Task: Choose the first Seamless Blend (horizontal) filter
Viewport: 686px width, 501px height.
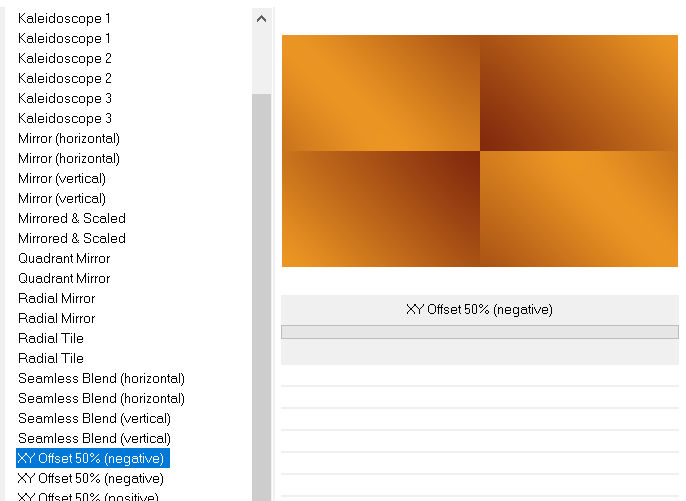Action: [x=101, y=378]
